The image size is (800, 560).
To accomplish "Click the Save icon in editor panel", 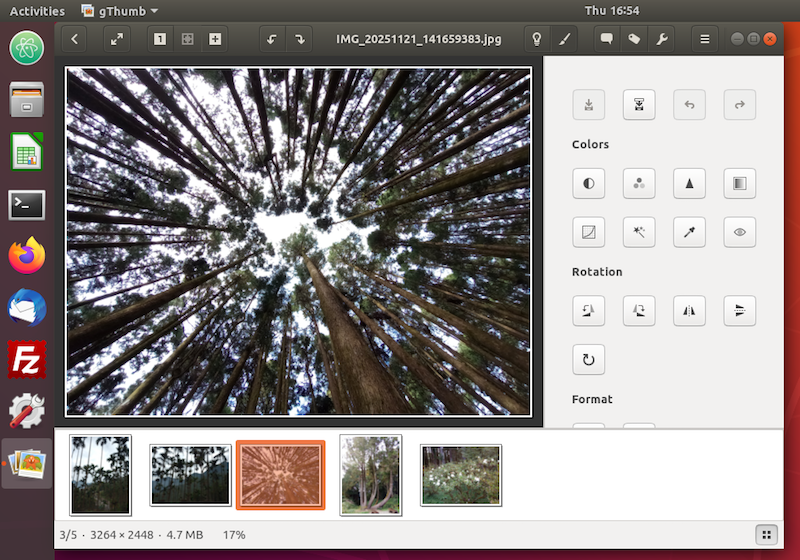I will (x=589, y=105).
